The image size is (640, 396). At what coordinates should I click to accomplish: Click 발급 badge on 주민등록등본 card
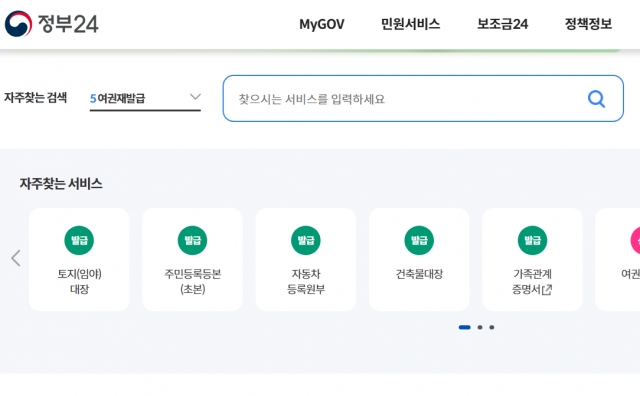click(x=193, y=240)
